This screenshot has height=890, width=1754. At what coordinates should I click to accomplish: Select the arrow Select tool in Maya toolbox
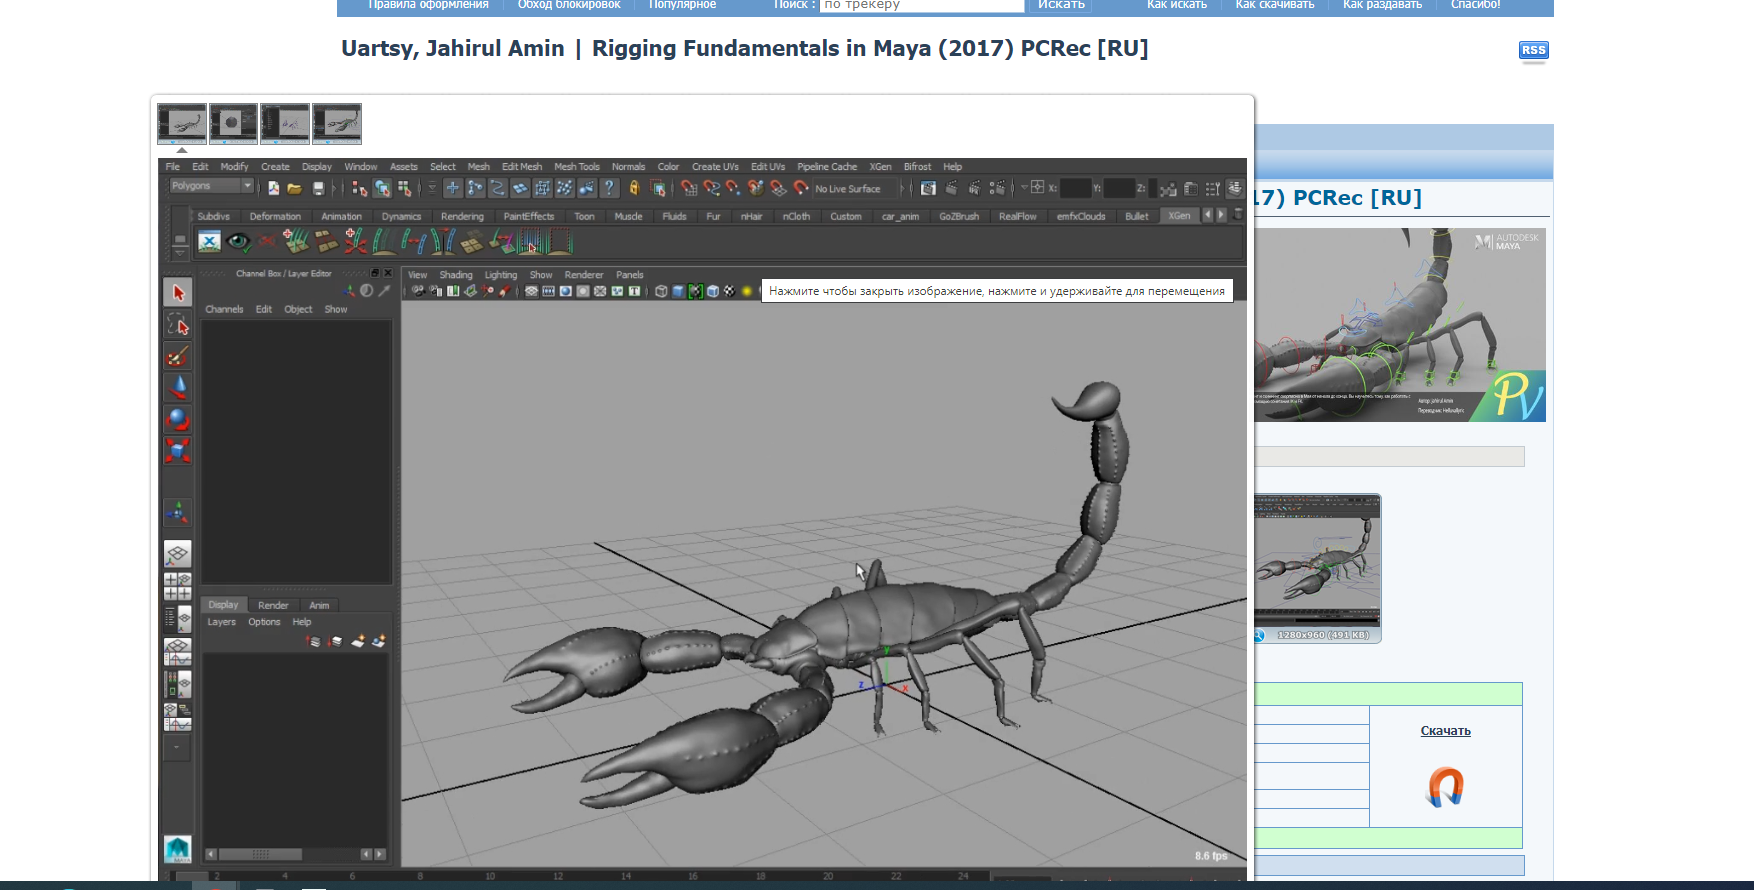pos(178,292)
